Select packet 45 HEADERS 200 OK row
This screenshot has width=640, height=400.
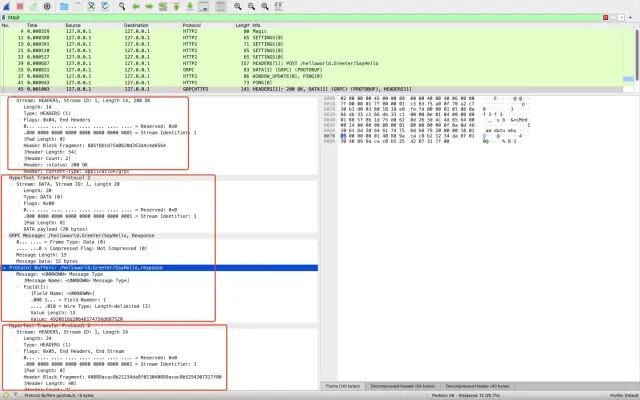click(312, 89)
